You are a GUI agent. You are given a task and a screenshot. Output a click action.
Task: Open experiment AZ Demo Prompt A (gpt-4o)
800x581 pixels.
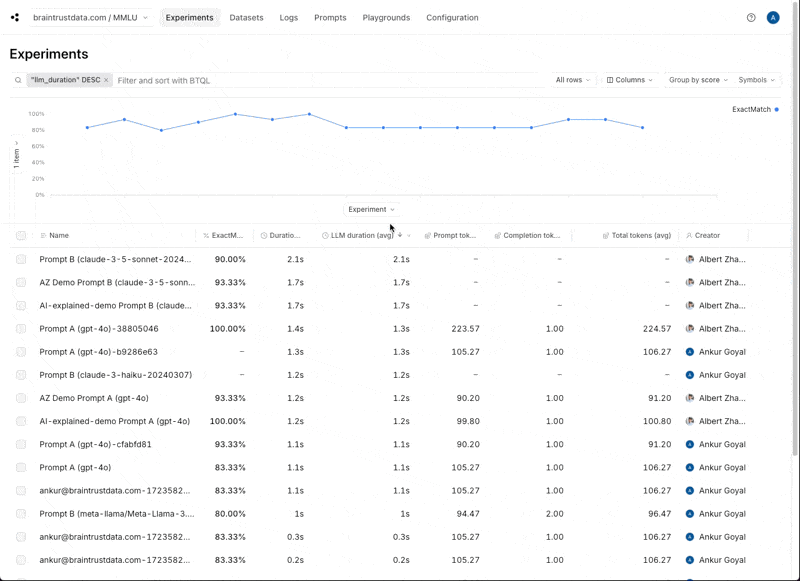coord(94,398)
